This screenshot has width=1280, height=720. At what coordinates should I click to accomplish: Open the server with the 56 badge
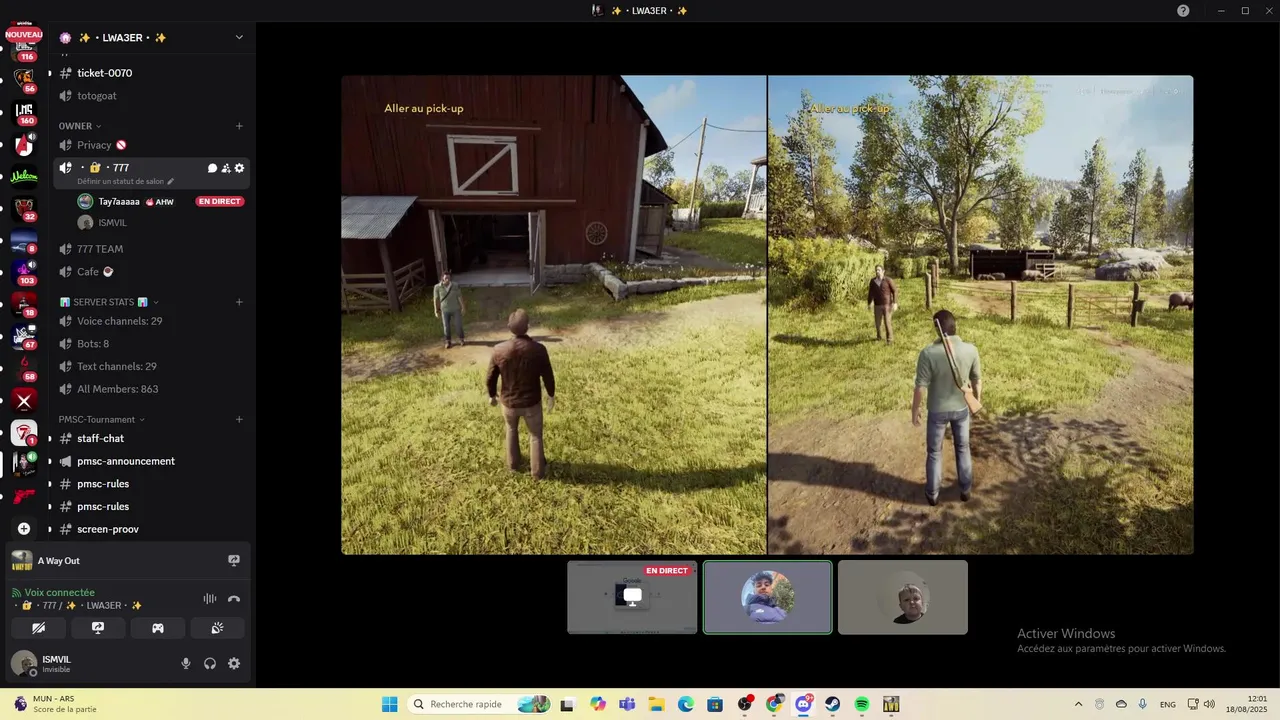coord(24,79)
